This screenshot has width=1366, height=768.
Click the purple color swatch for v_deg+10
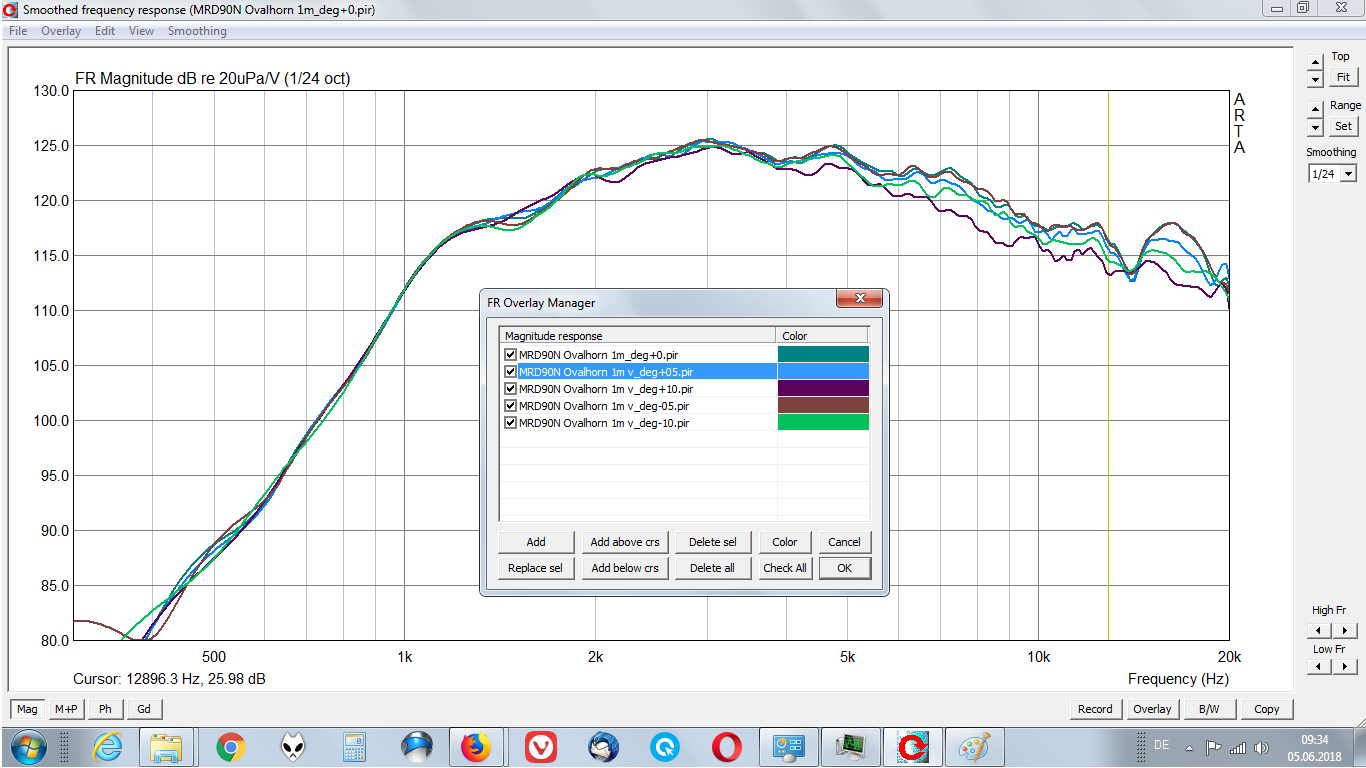pyautogui.click(x=823, y=389)
